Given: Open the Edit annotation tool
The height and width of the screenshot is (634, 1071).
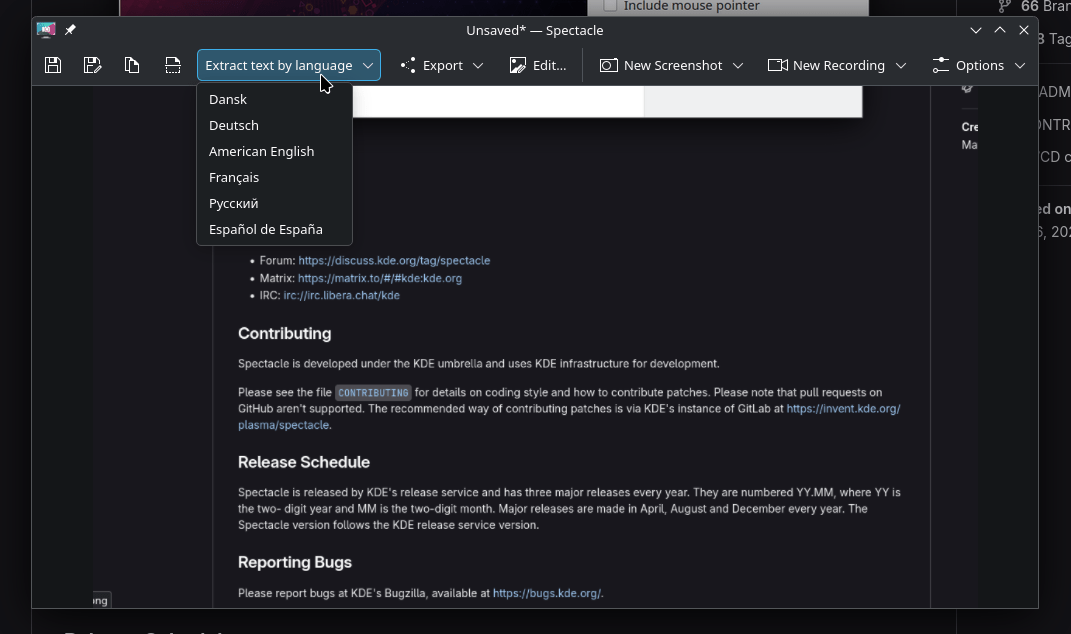Looking at the screenshot, I should 538,65.
